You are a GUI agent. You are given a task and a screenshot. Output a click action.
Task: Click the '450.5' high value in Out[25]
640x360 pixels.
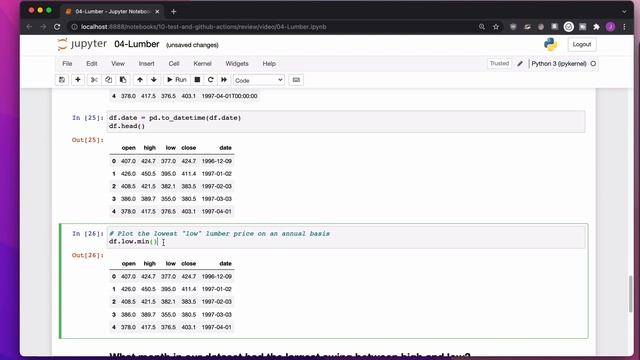click(148, 174)
